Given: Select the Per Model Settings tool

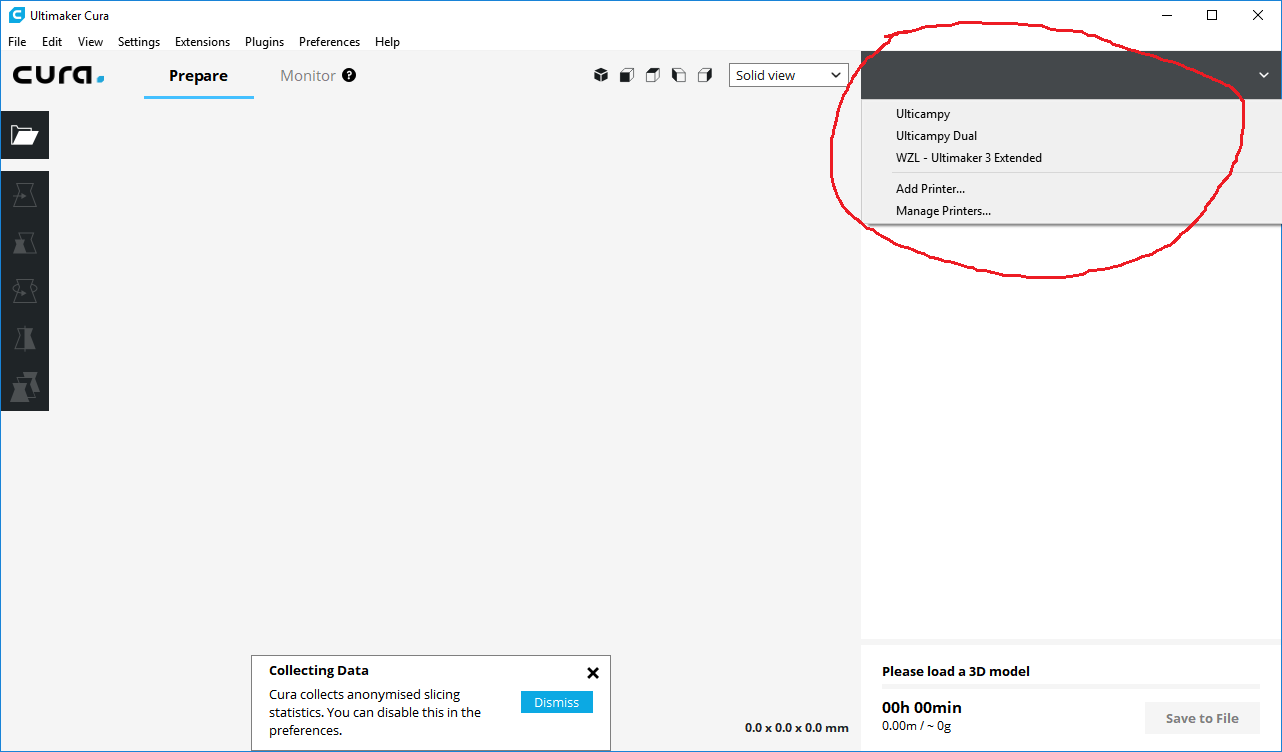Looking at the screenshot, I should pos(25,387).
